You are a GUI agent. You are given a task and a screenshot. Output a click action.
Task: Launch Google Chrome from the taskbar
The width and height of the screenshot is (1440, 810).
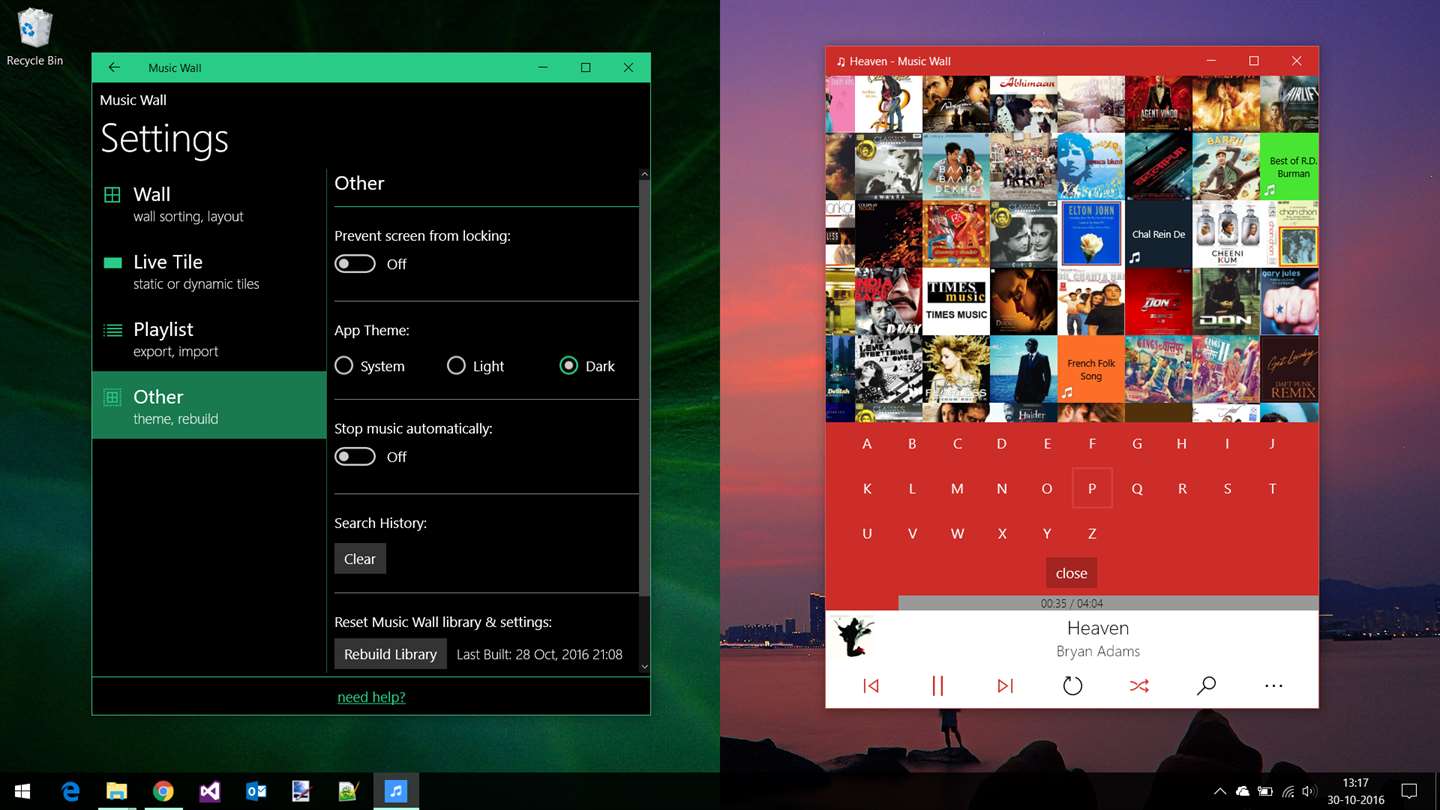pyautogui.click(x=163, y=792)
